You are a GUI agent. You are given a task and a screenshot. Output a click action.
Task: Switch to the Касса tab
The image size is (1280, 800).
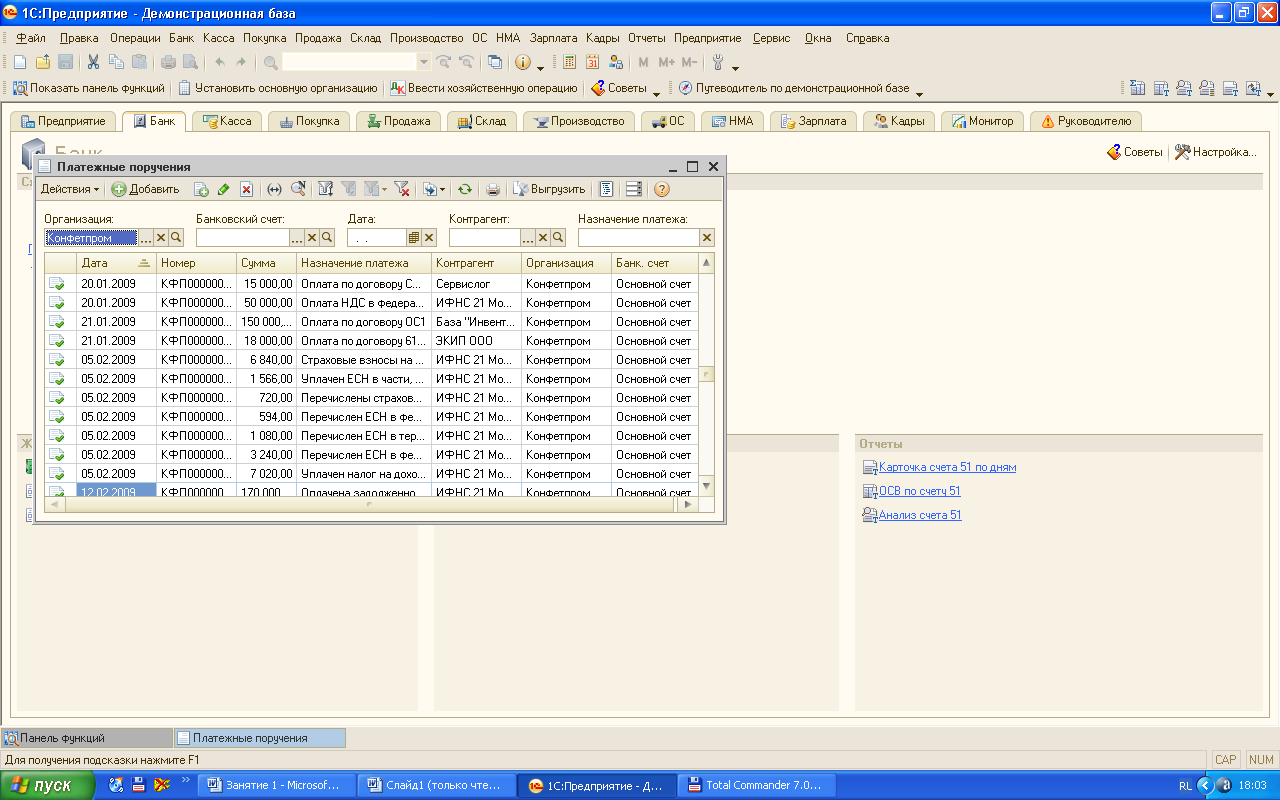coord(227,121)
